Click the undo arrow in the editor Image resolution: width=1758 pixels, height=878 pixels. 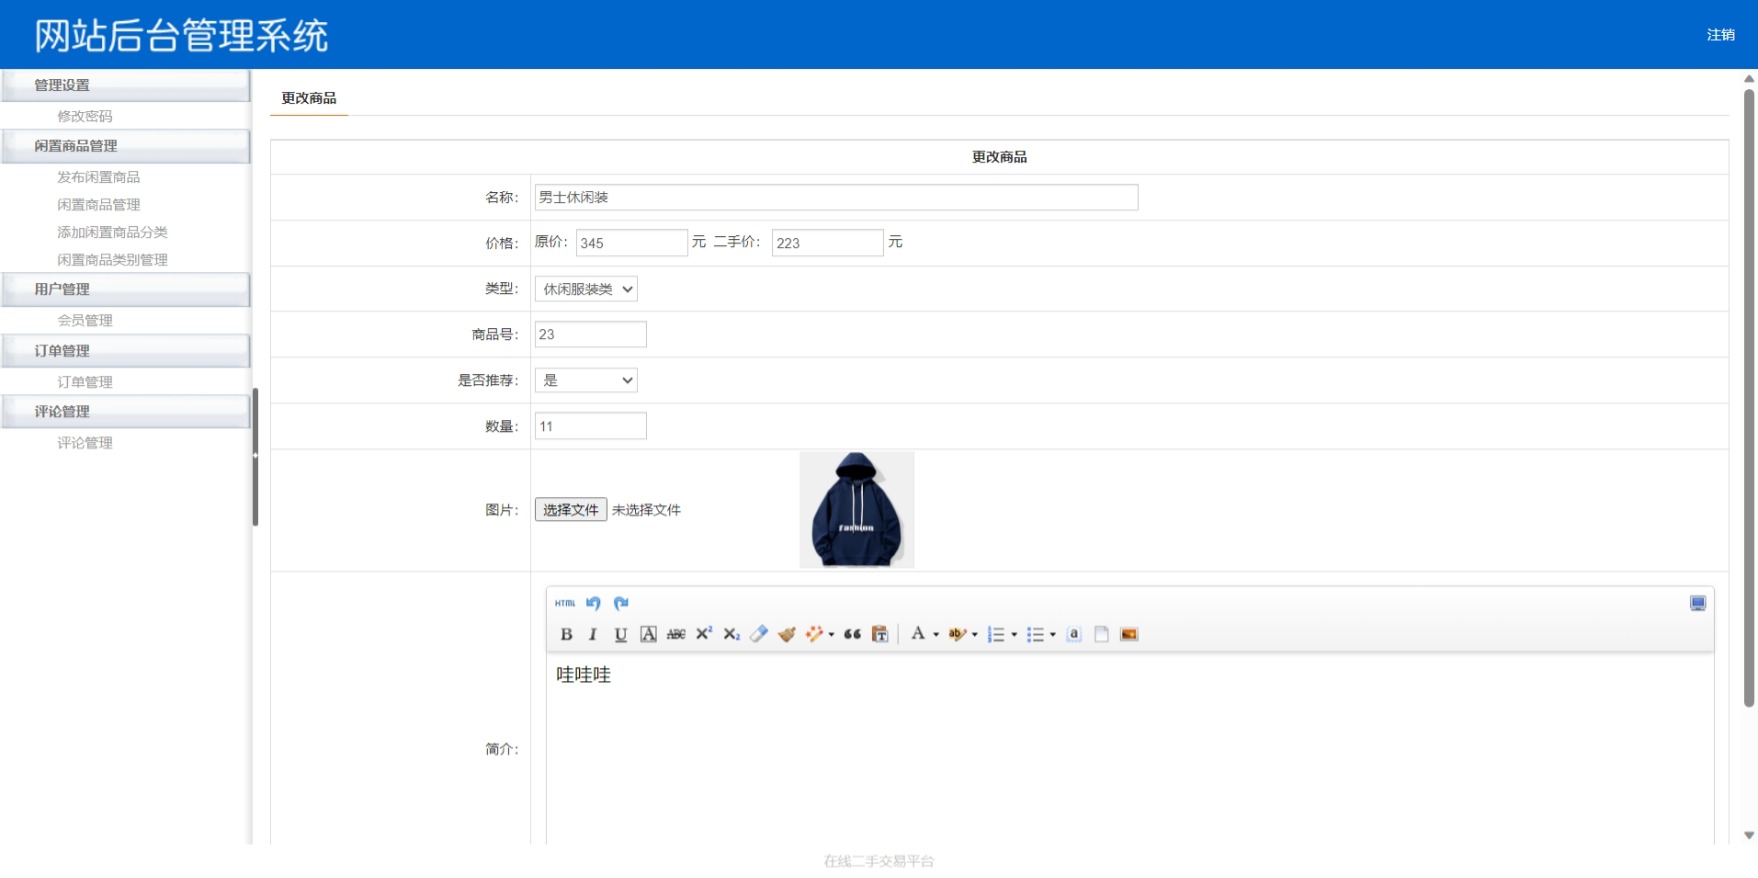(593, 603)
